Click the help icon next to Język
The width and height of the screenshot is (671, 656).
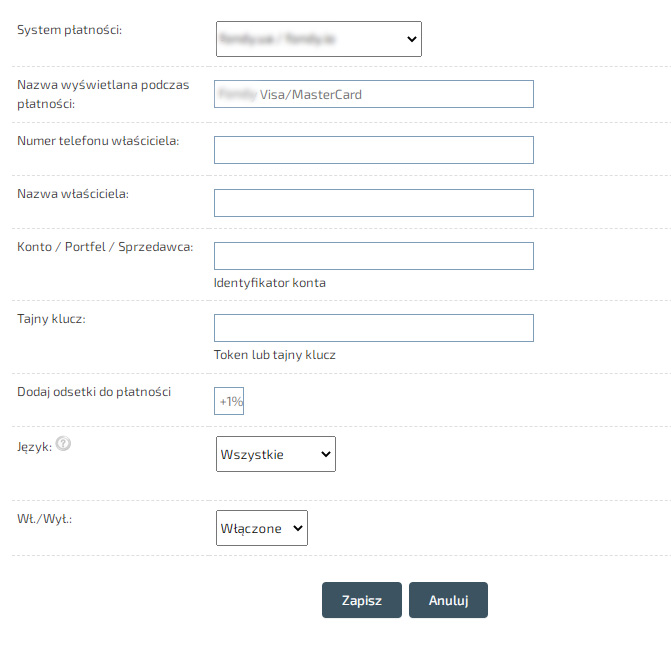tap(63, 443)
